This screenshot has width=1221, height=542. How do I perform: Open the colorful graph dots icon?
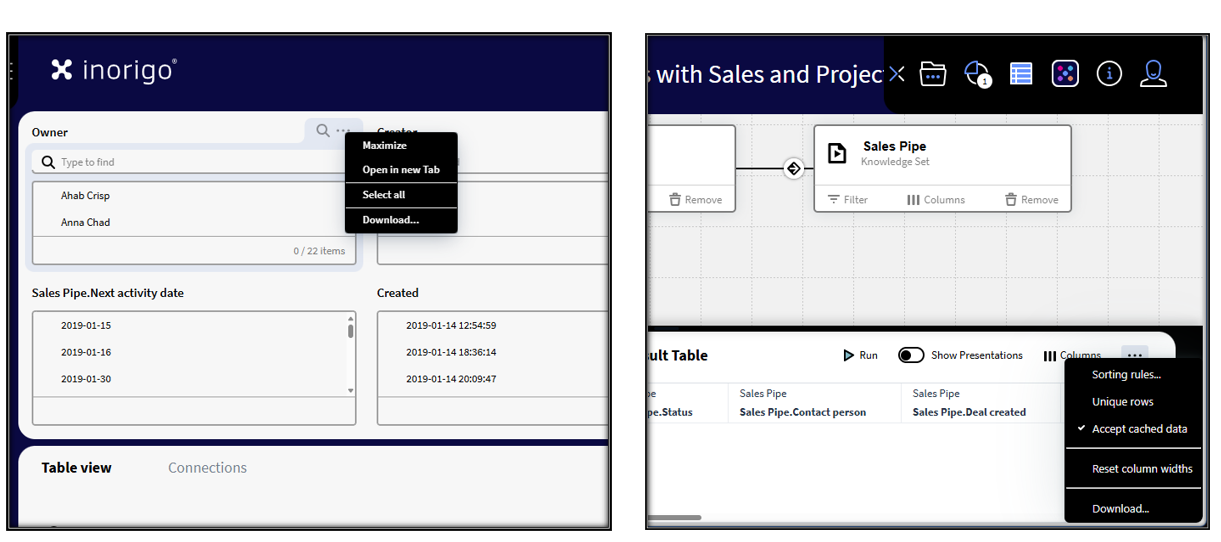point(1065,74)
